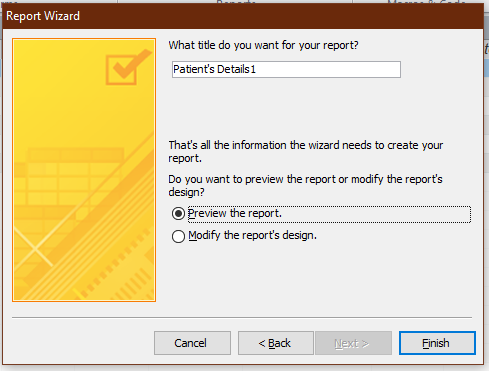489x371 pixels.
Task: Click the Report Wizard title bar
Action: (x=243, y=16)
